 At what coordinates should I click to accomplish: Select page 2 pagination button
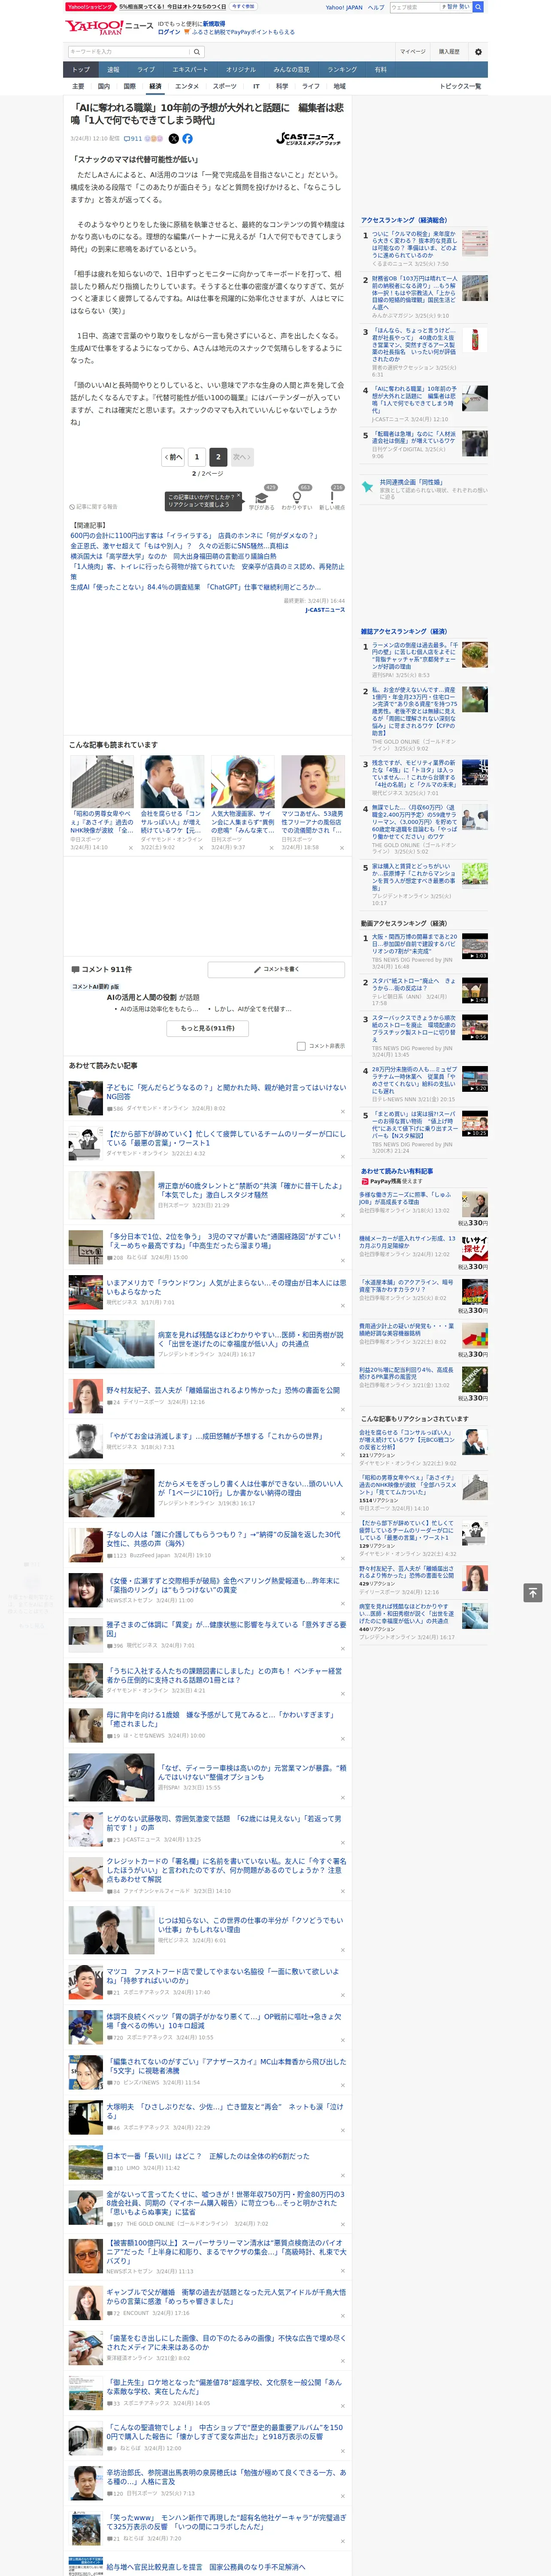[x=217, y=457]
